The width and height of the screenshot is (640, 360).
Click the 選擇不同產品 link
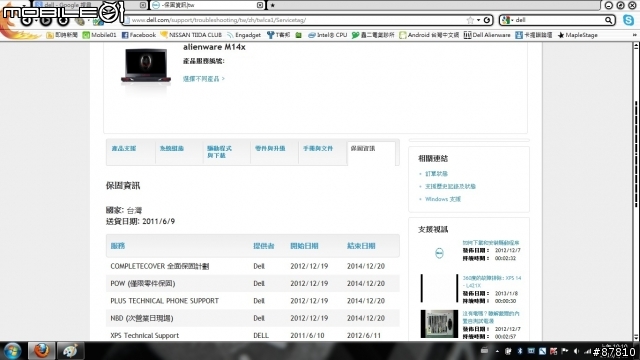204,79
